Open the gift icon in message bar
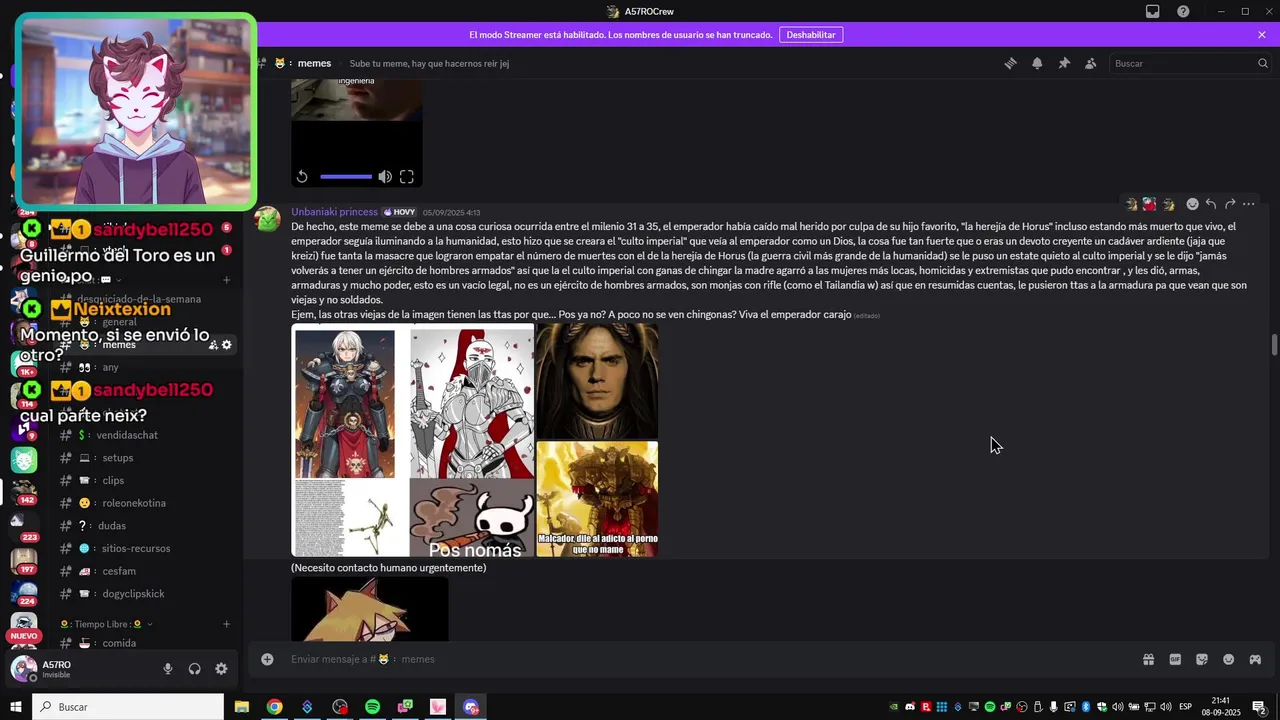Image resolution: width=1280 pixels, height=720 pixels. (1148, 659)
